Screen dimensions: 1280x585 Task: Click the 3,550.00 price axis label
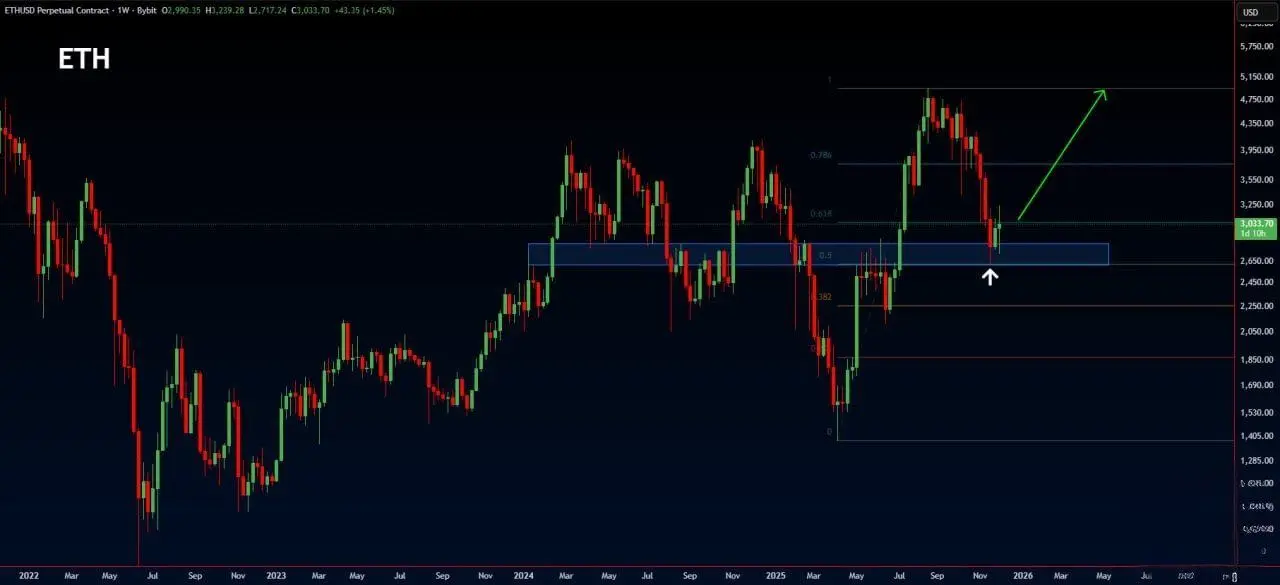[1256, 180]
